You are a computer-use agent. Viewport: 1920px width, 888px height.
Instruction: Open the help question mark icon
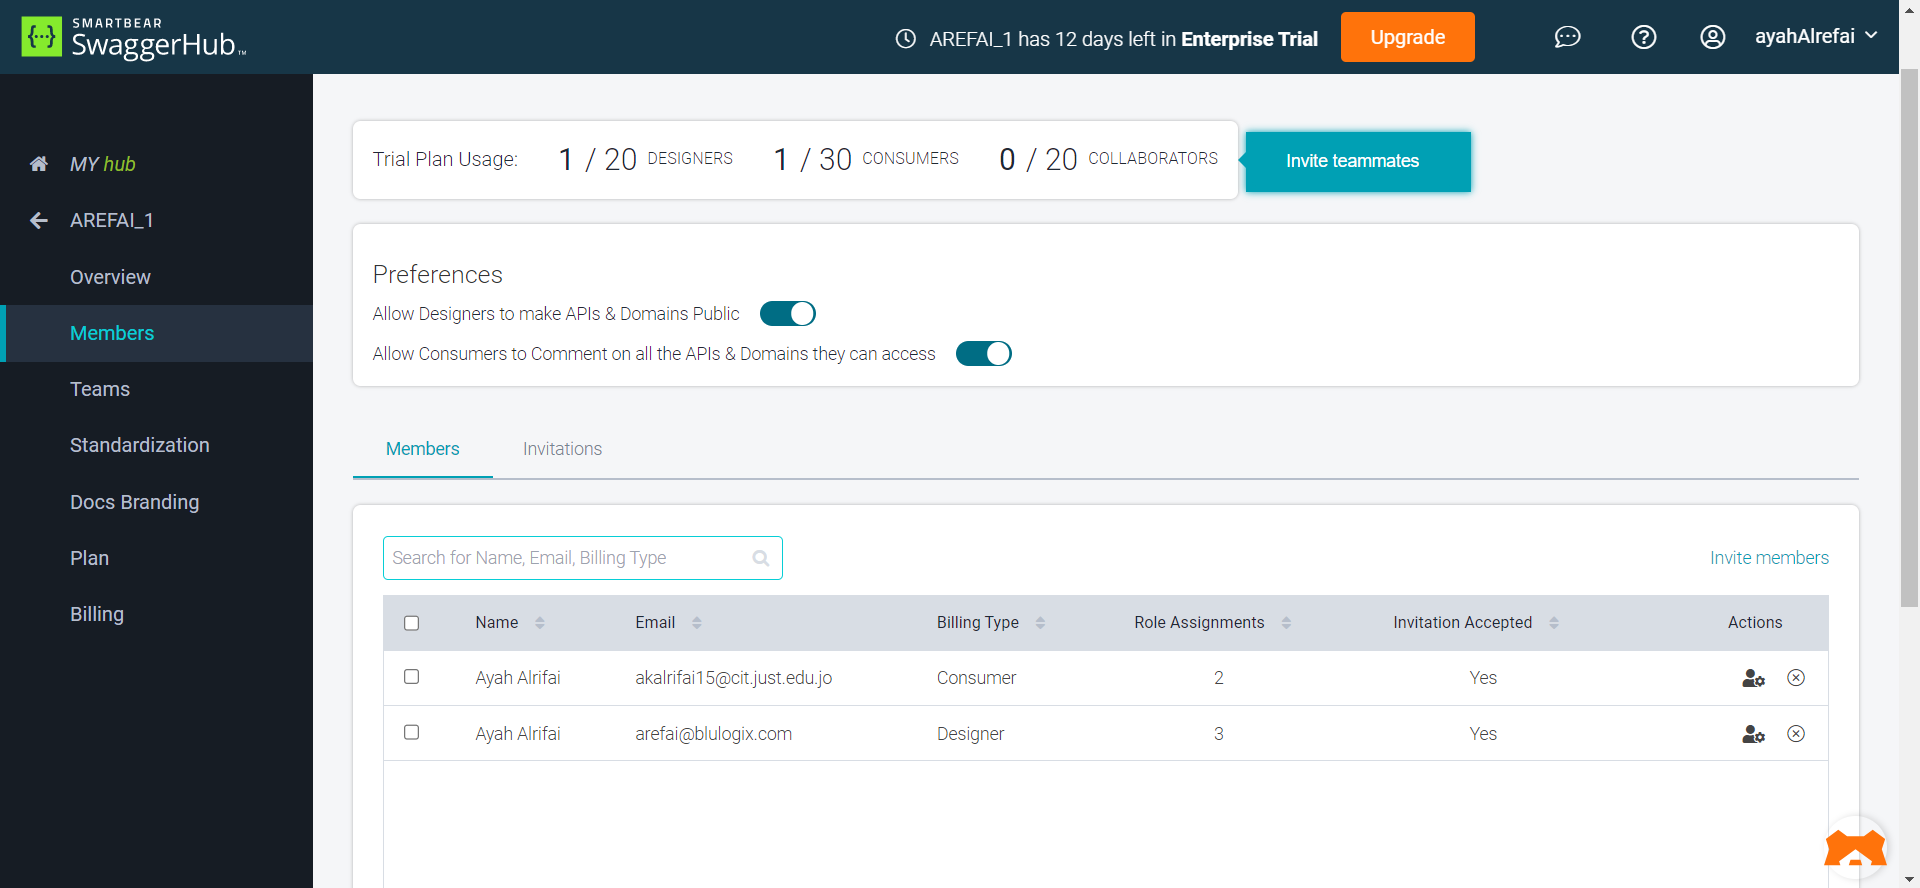[1643, 37]
